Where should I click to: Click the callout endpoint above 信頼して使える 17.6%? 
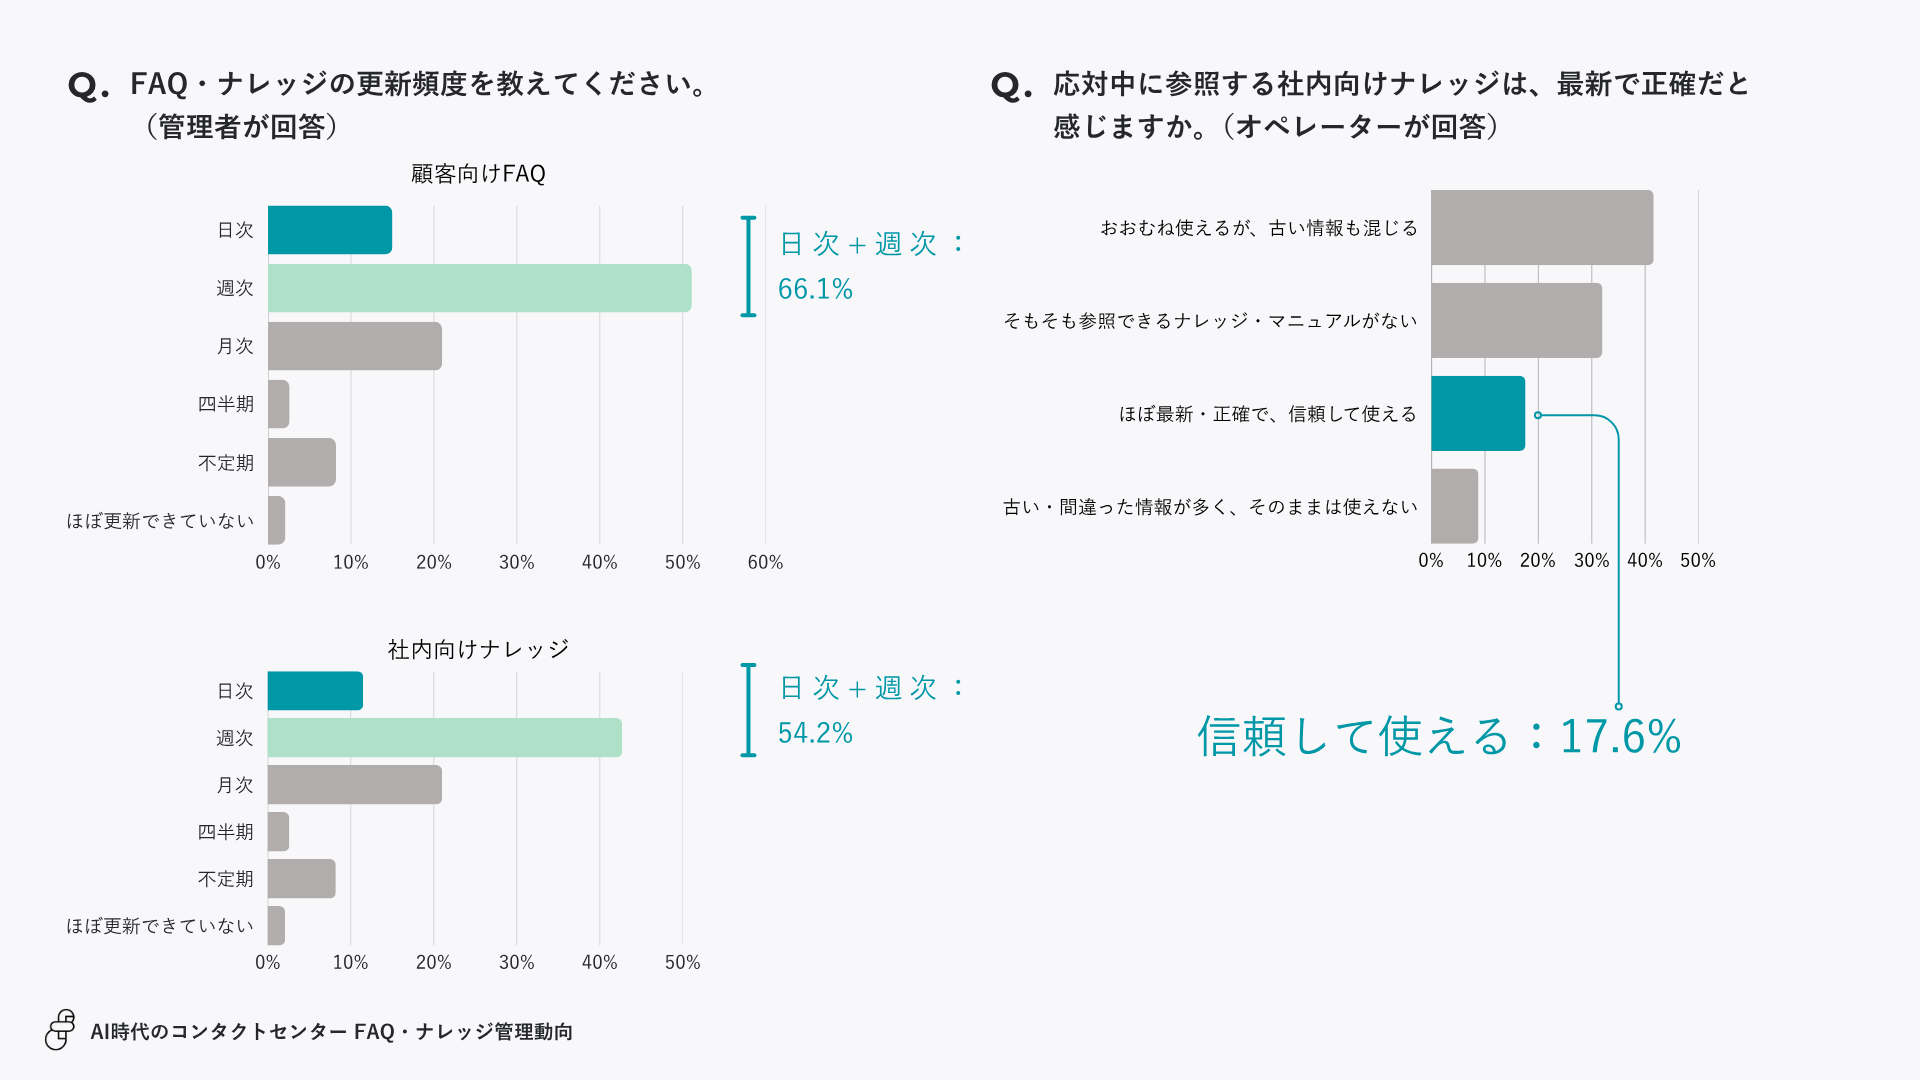(1618, 706)
